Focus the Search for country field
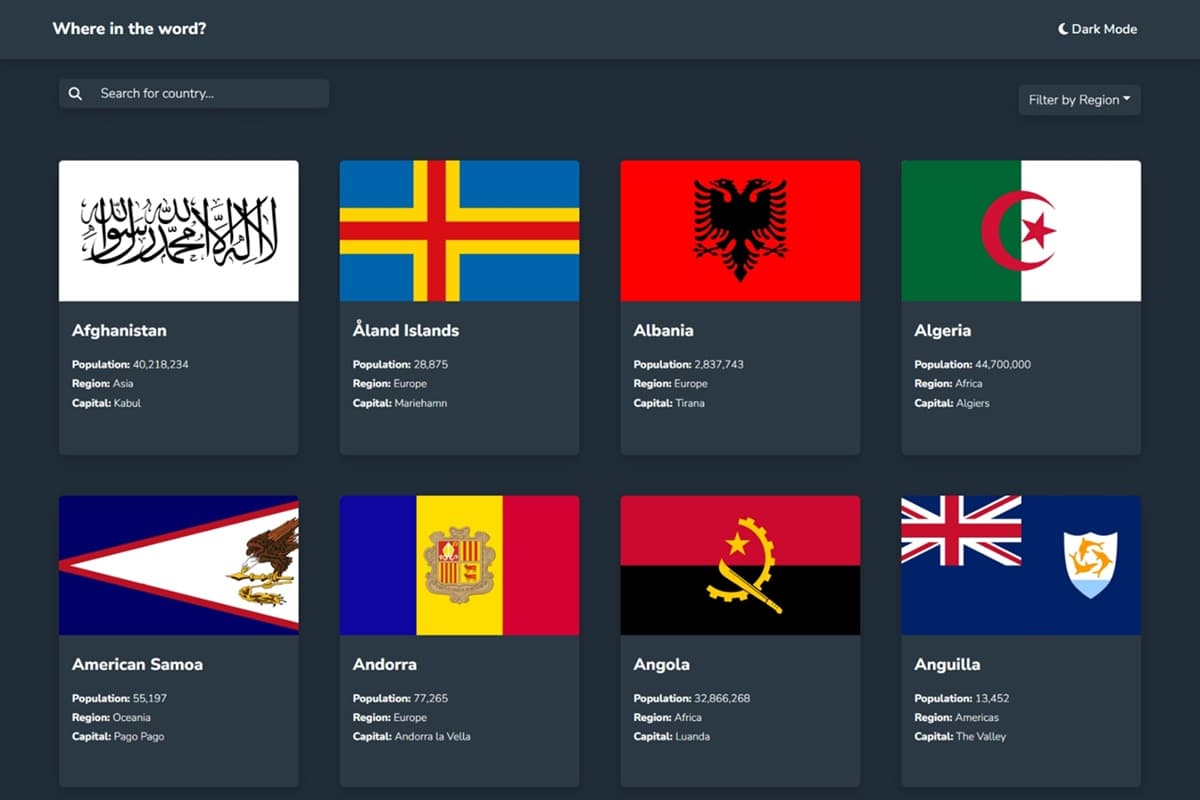 click(x=194, y=94)
